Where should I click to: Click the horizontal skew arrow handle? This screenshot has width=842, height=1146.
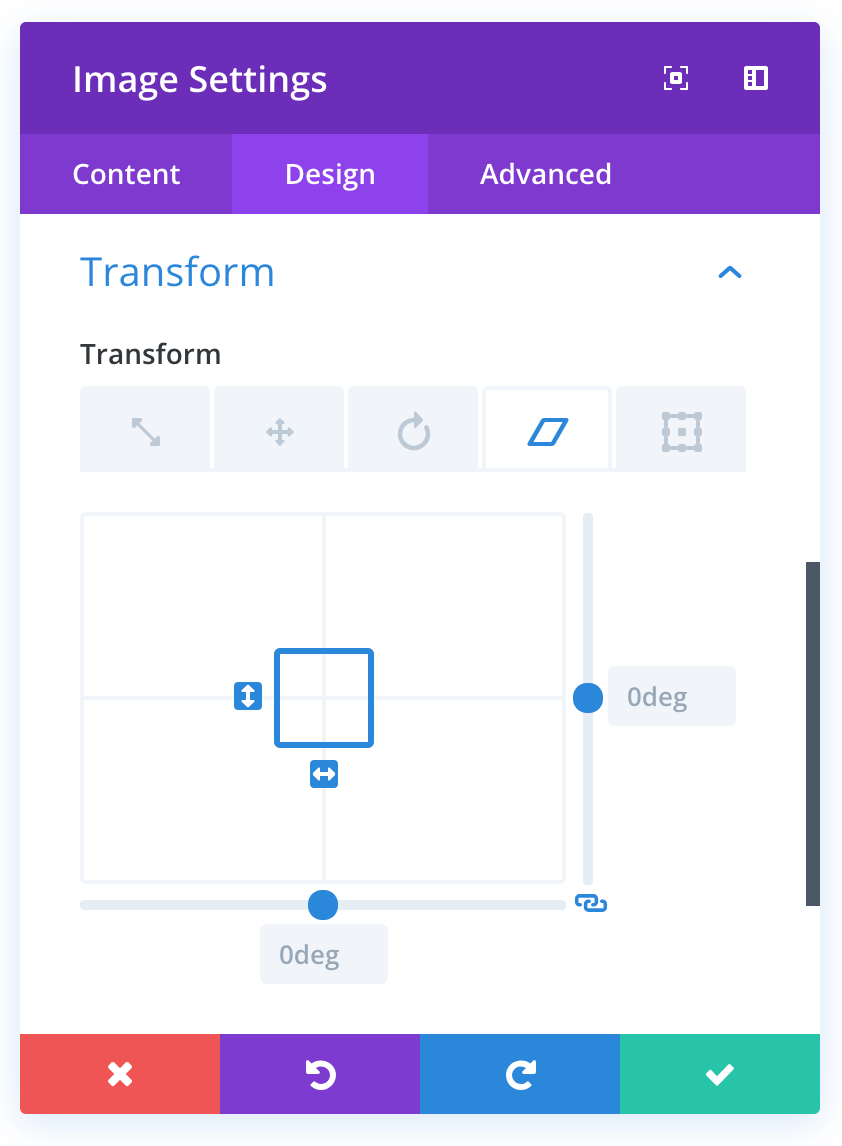[324, 773]
